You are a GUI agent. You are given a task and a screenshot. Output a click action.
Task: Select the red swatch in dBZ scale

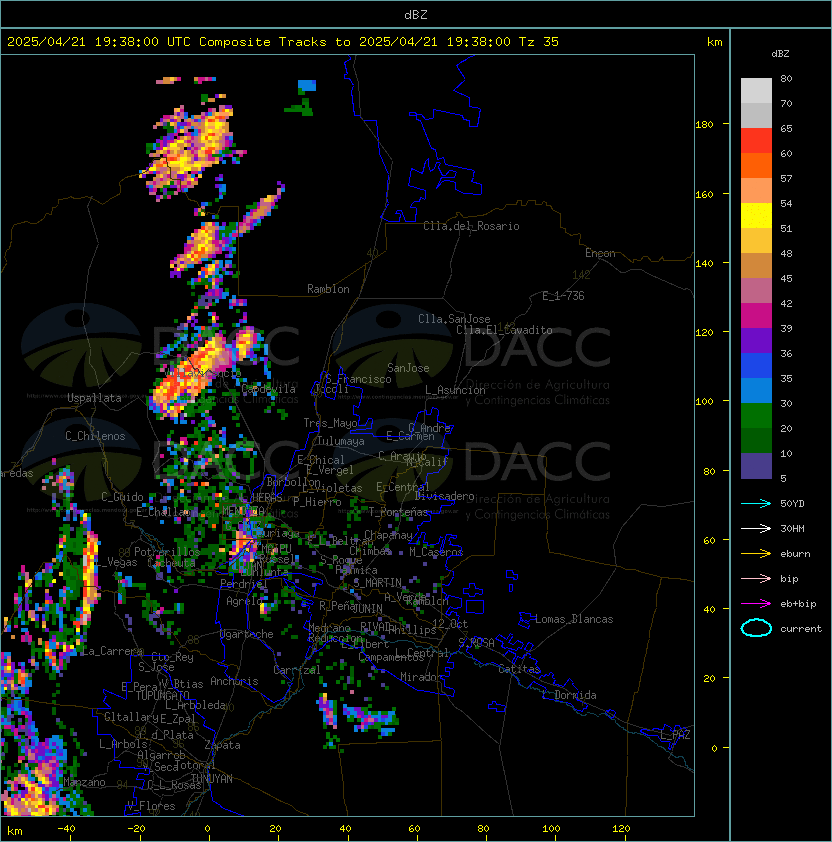(x=756, y=141)
